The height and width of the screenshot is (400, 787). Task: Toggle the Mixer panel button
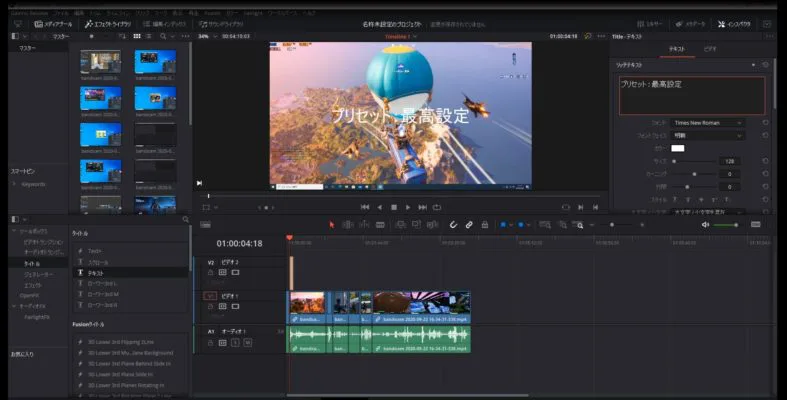click(650, 24)
